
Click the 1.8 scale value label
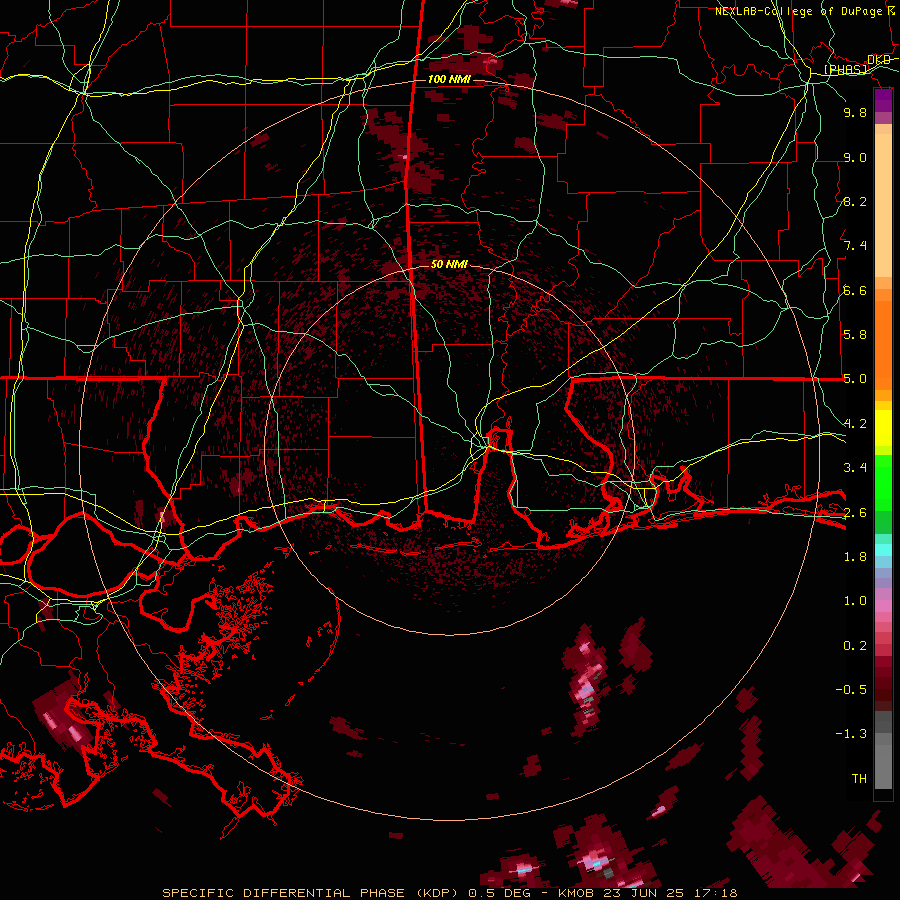(855, 557)
